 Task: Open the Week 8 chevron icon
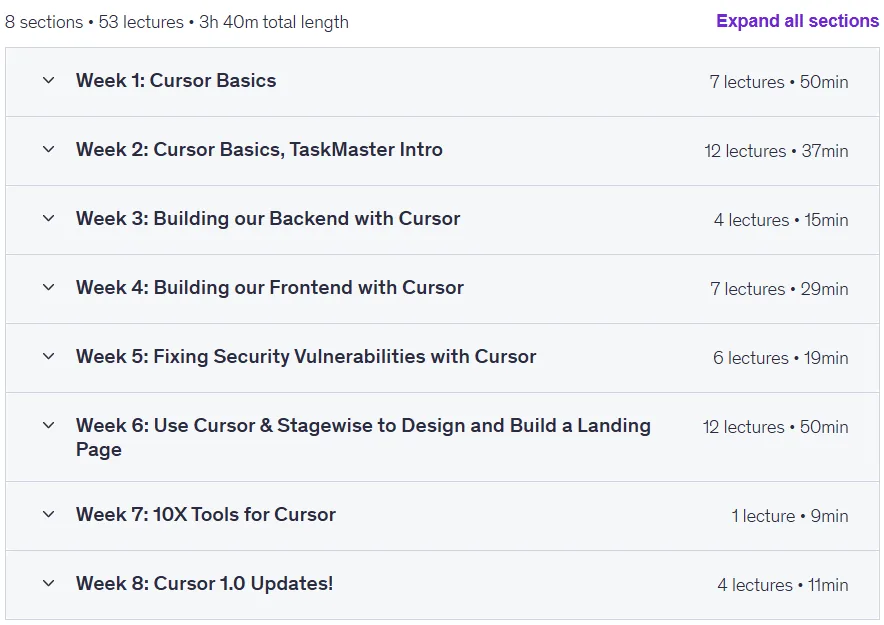(48, 583)
